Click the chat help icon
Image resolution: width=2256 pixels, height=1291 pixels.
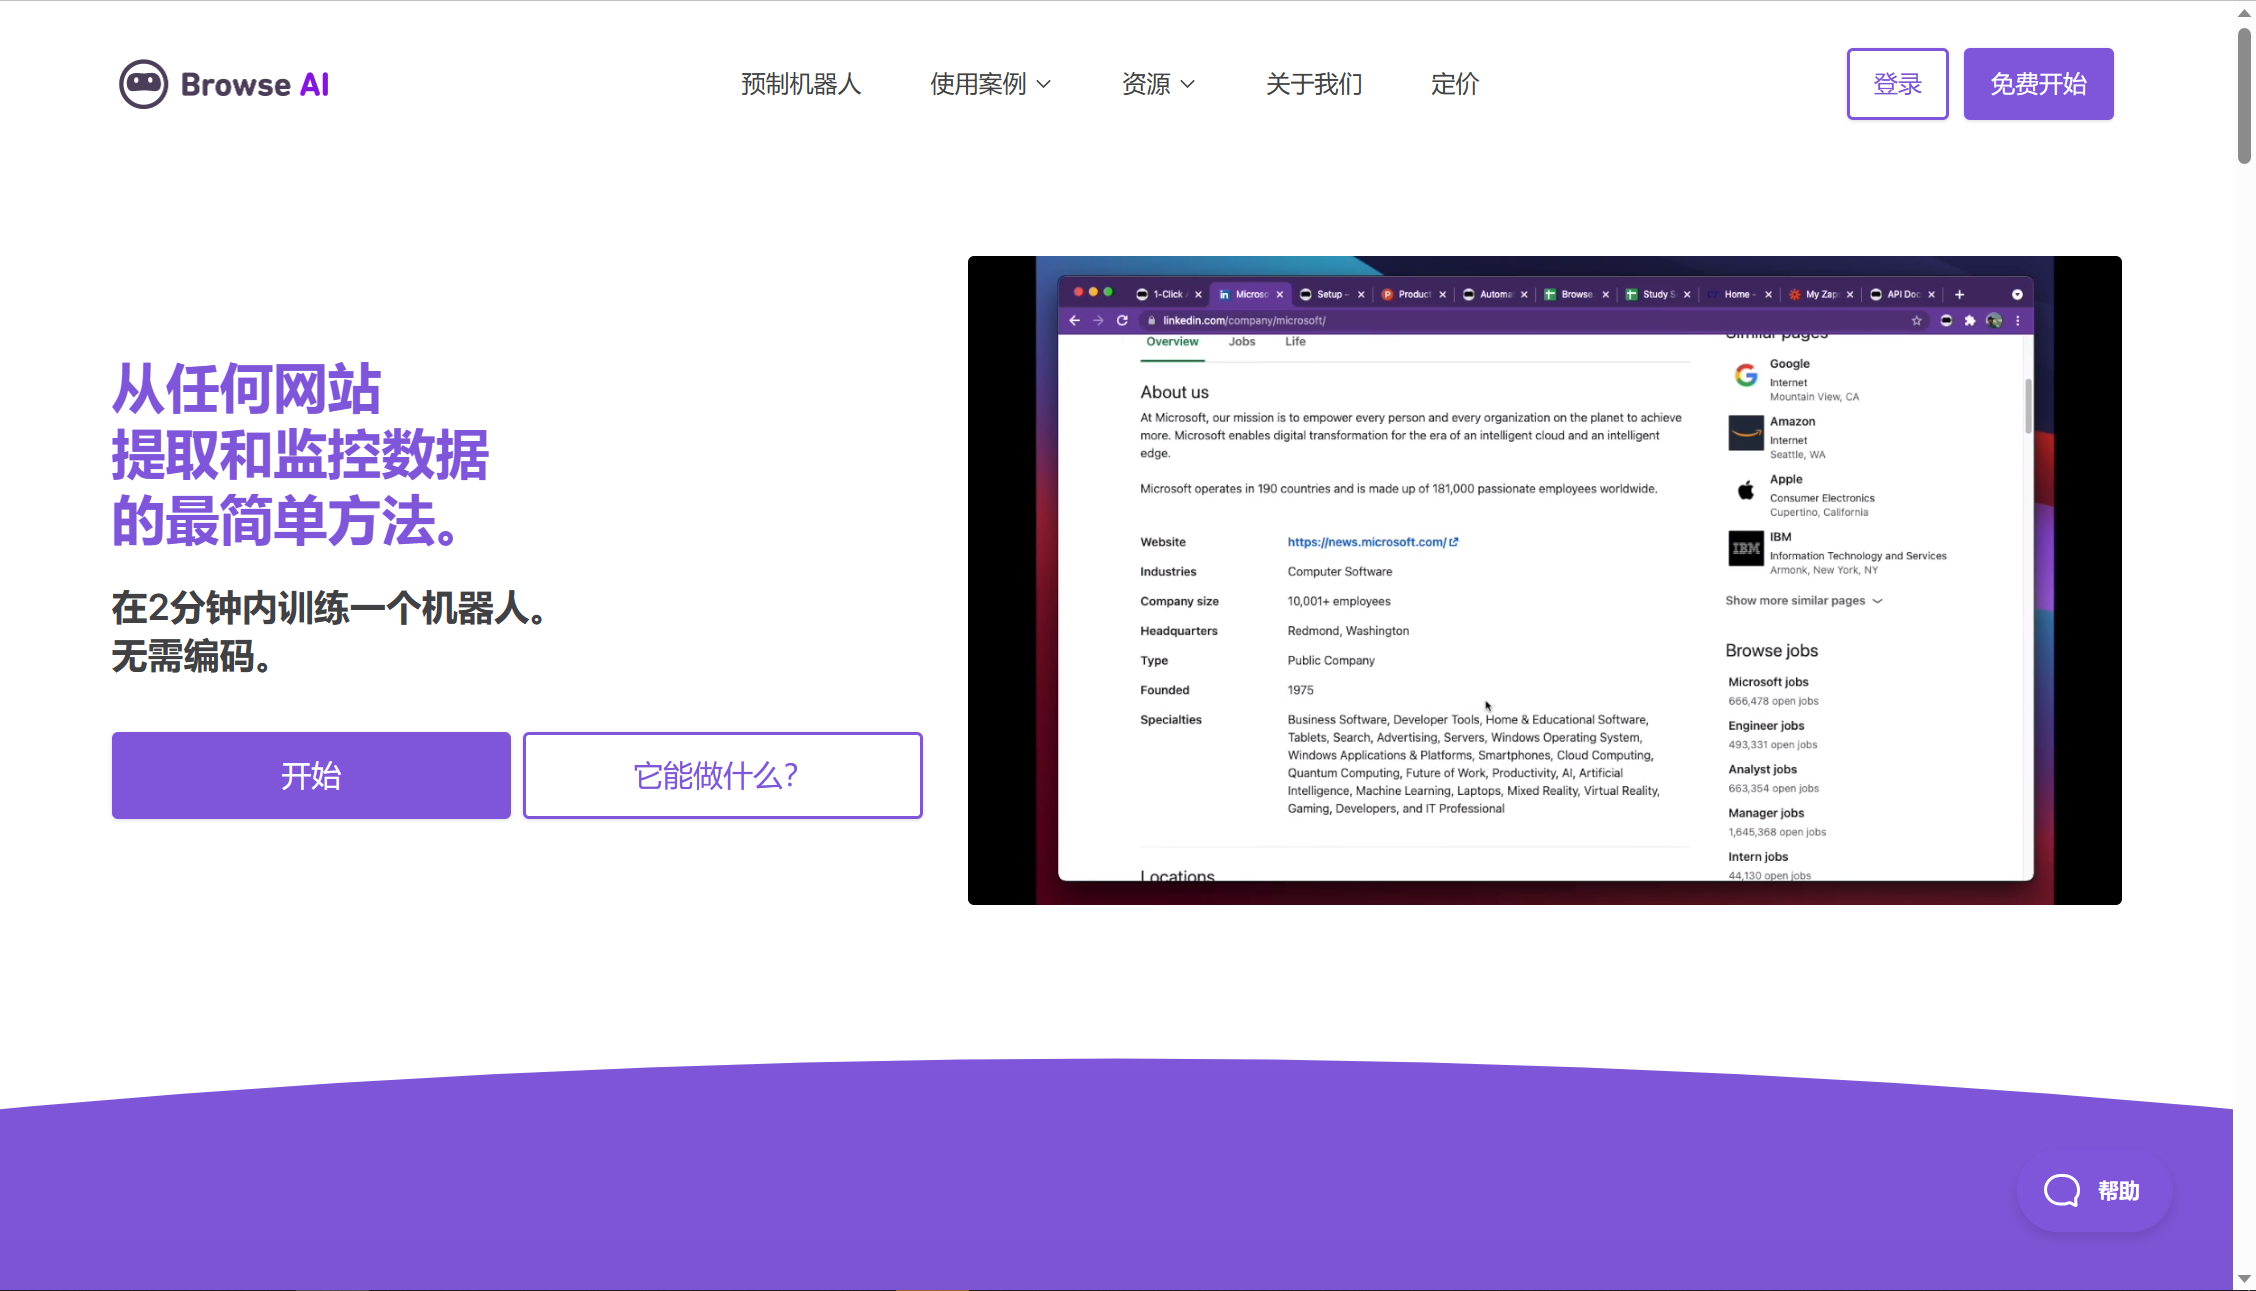click(2062, 1190)
